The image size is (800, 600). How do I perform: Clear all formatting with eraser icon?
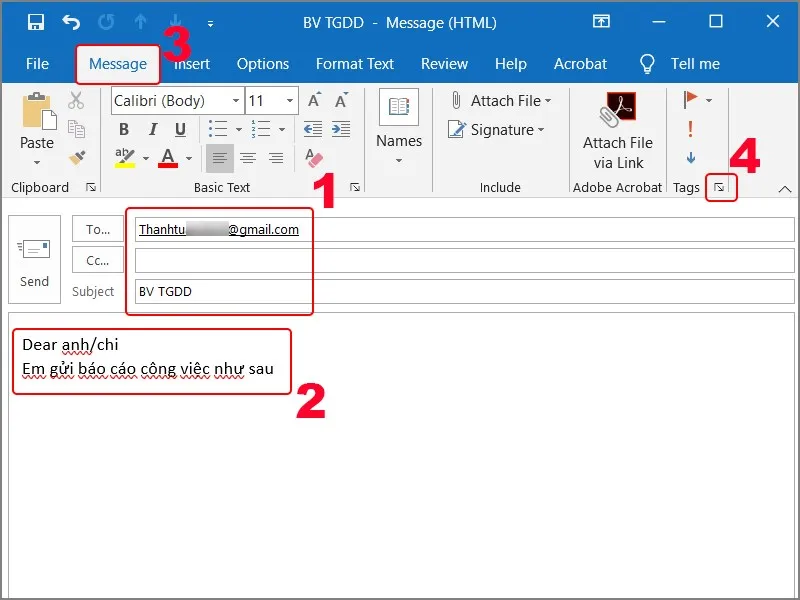(x=315, y=158)
